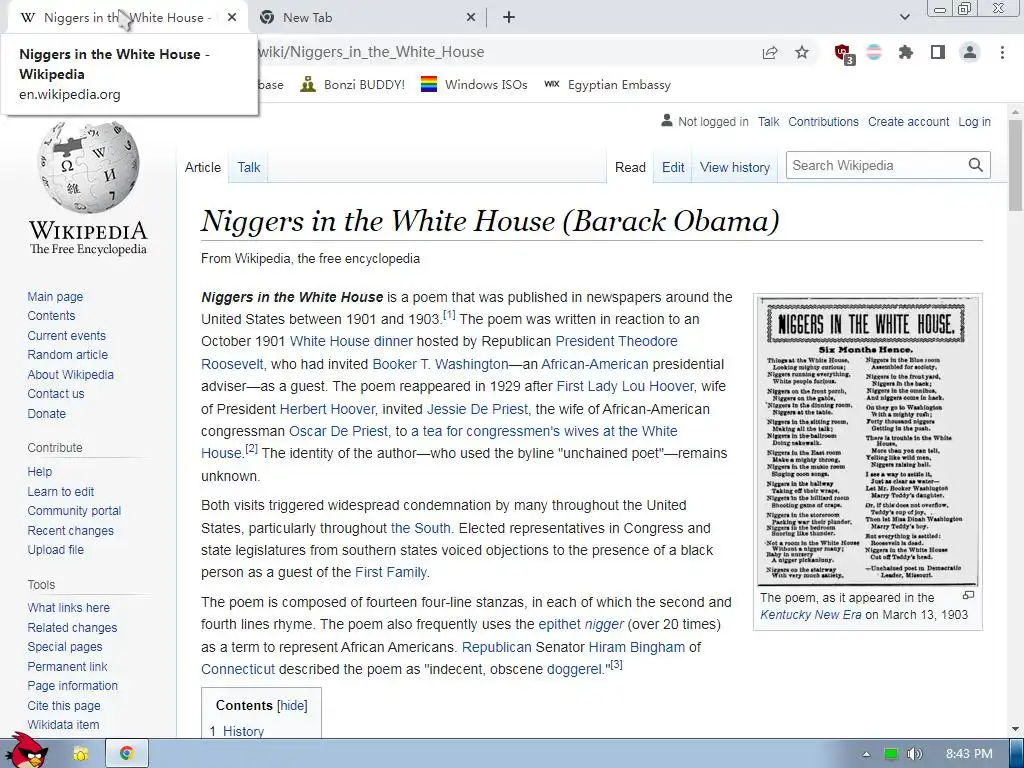
Task: Switch to the Wikipedia article browser tab
Action: click(x=127, y=18)
